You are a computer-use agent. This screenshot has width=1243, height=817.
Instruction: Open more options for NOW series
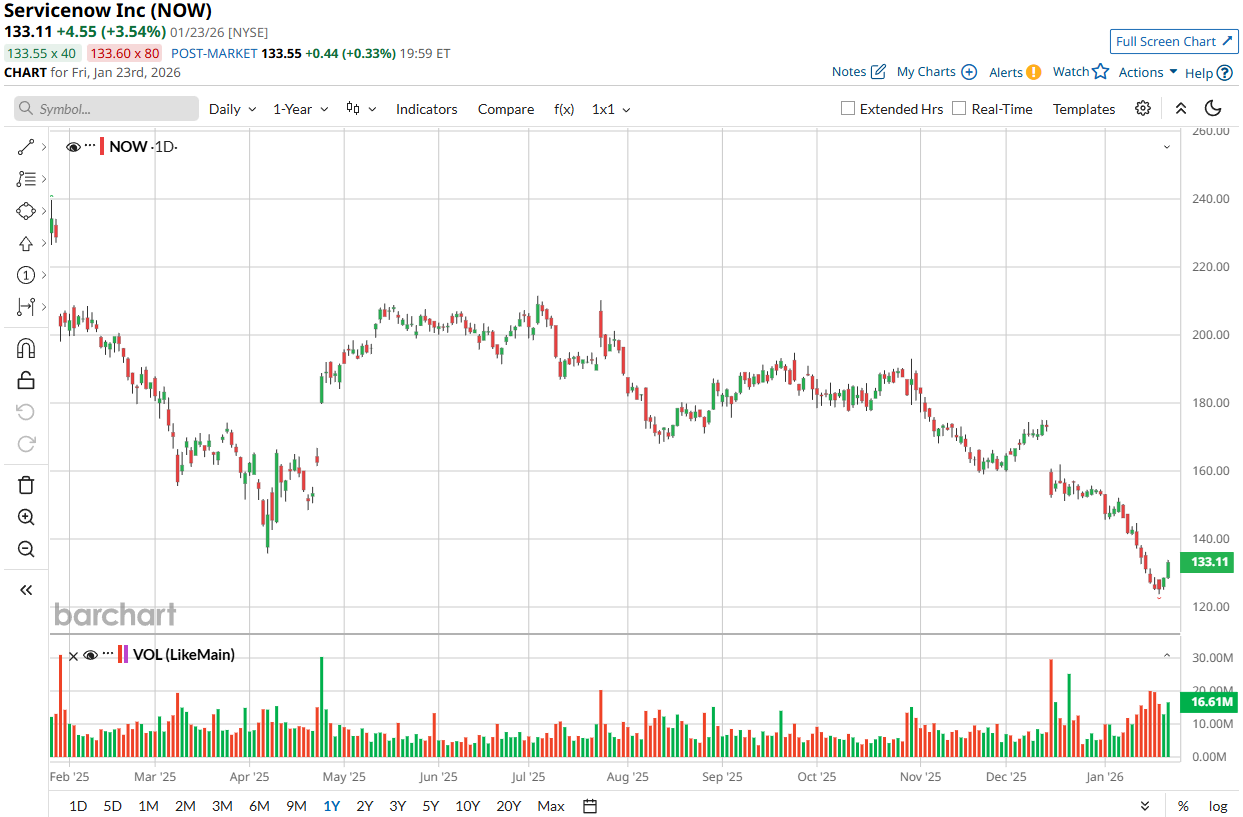(x=89, y=146)
